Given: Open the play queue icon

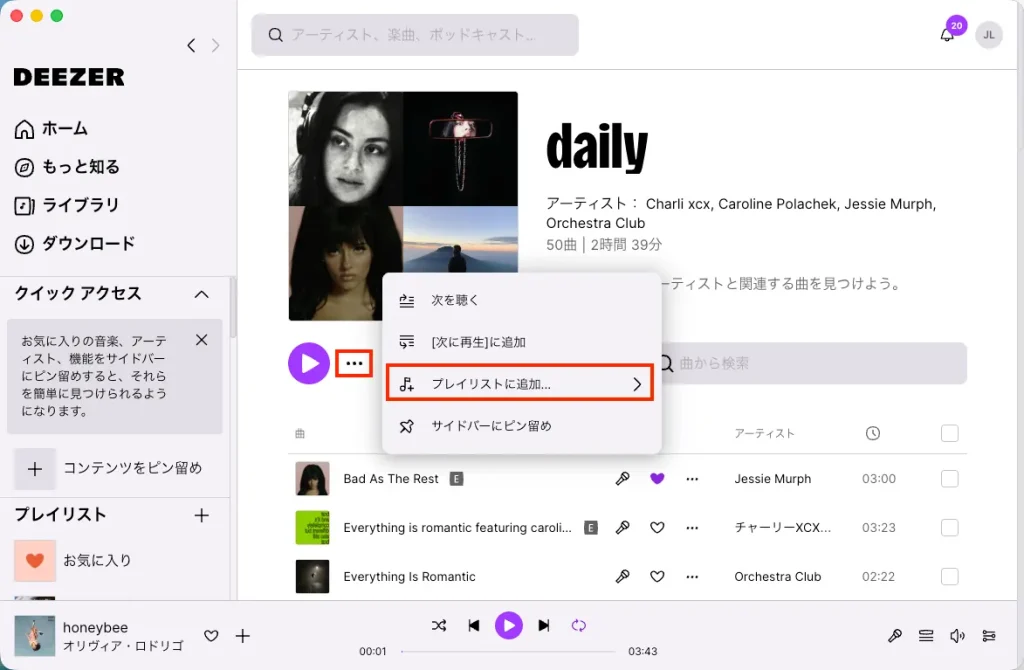Looking at the screenshot, I should click(x=926, y=635).
